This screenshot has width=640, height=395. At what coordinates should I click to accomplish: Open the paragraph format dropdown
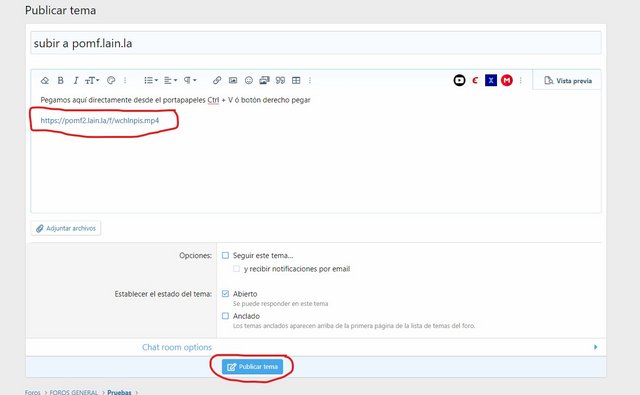190,80
